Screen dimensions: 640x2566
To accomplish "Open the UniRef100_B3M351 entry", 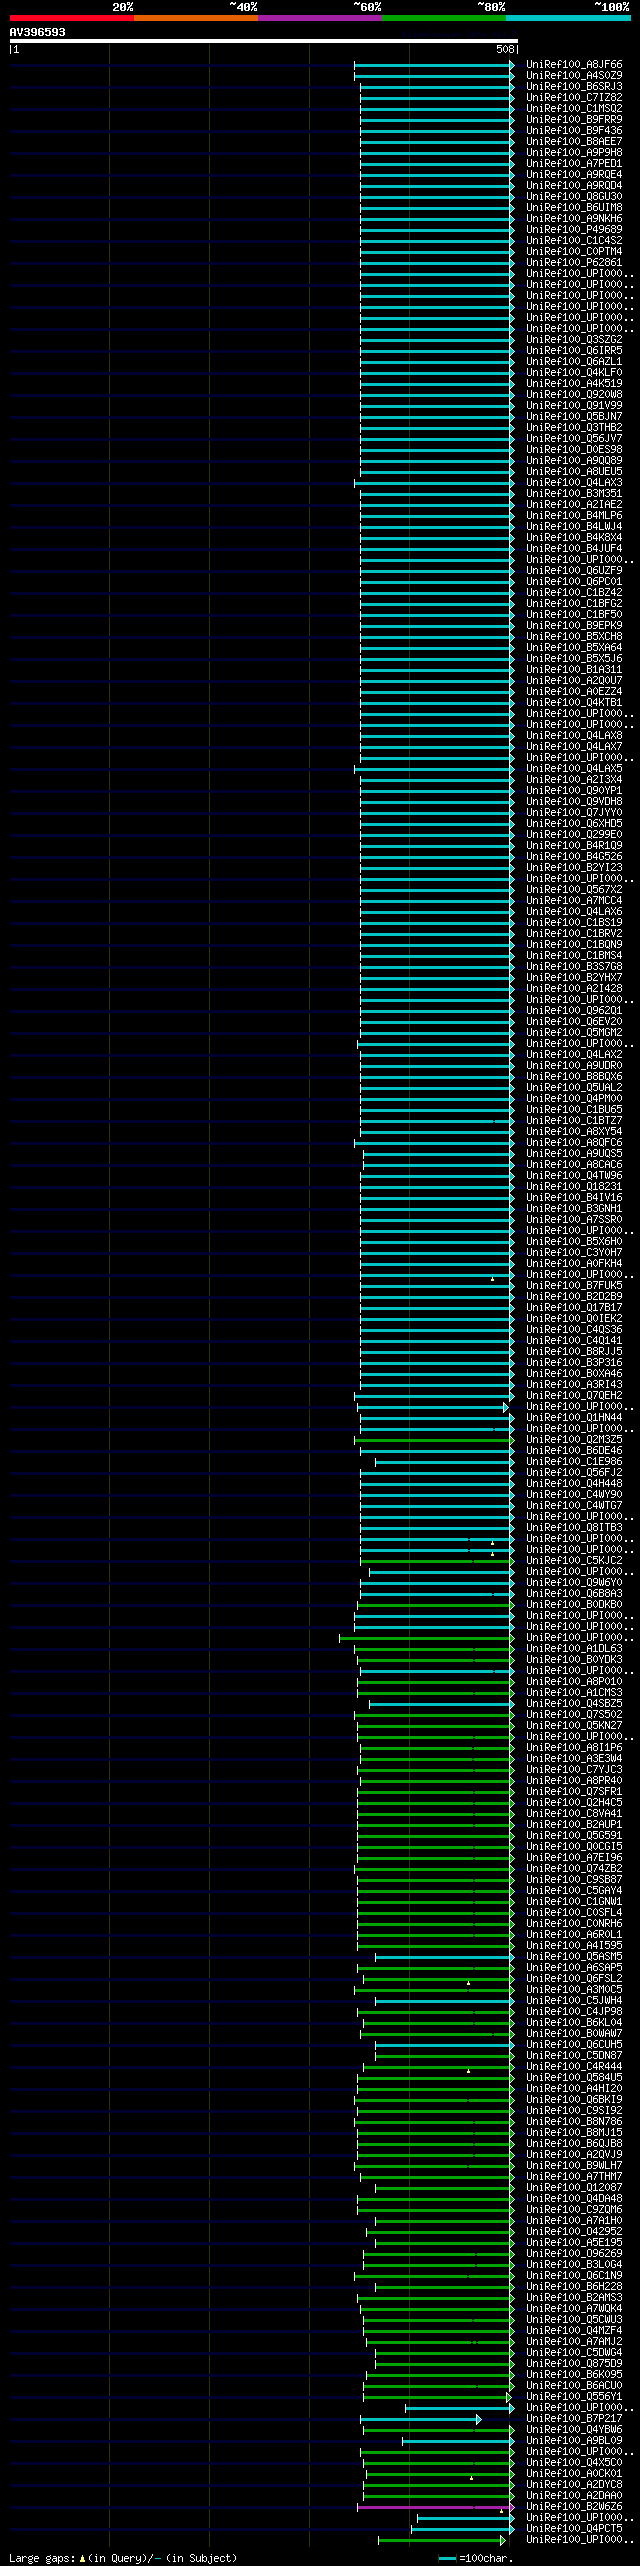I will (574, 494).
